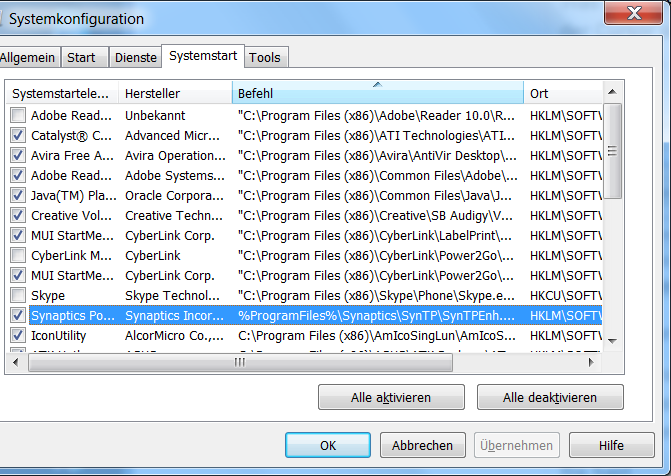Image resolution: width=671 pixels, height=476 pixels.
Task: Tick the CyberLink Power2Go unchecked entry
Action: point(18,255)
